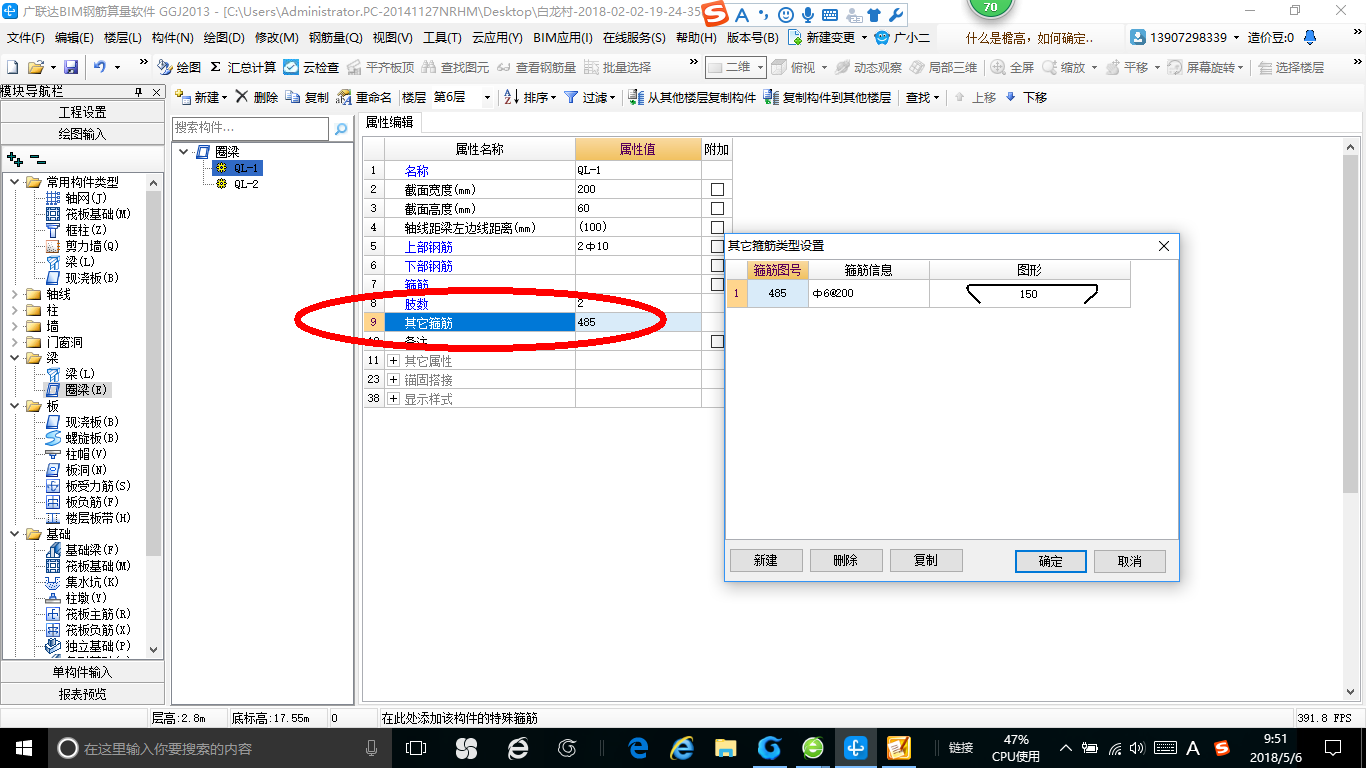Tick the 附加 checkbox for 截面宽度

point(717,189)
